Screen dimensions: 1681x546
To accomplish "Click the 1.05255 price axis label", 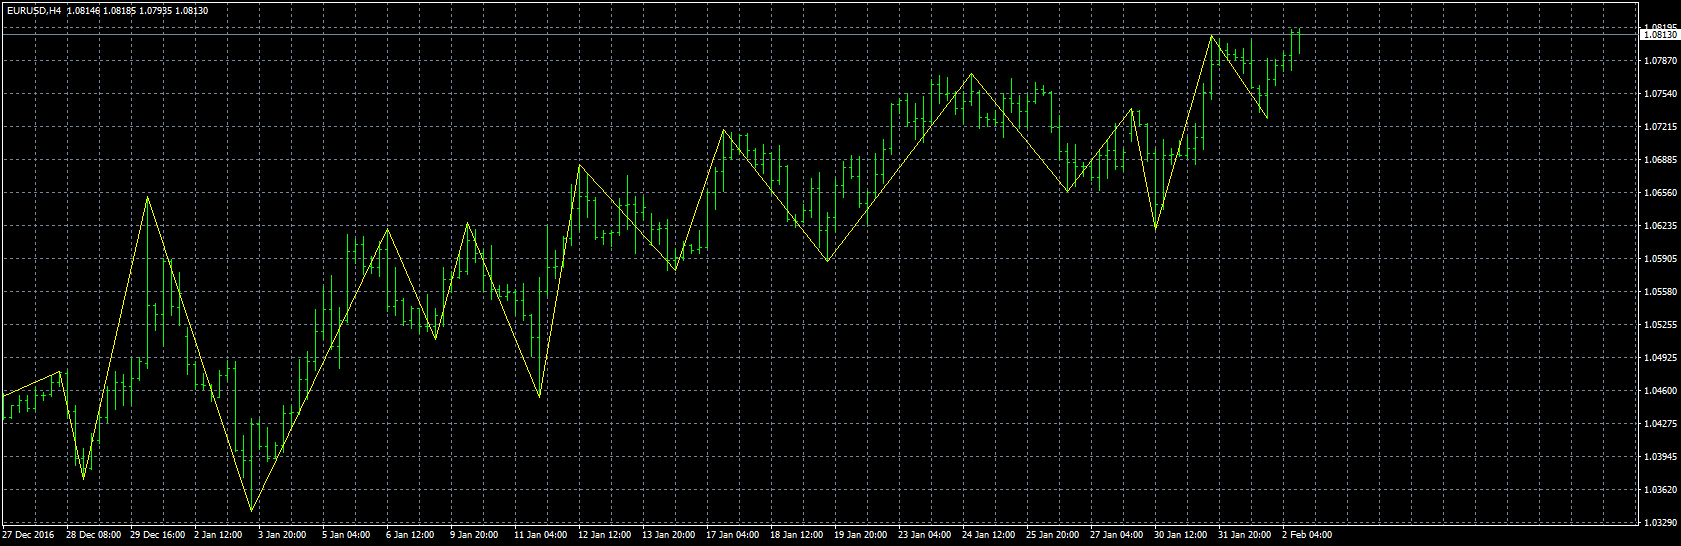I will (x=1661, y=325).
